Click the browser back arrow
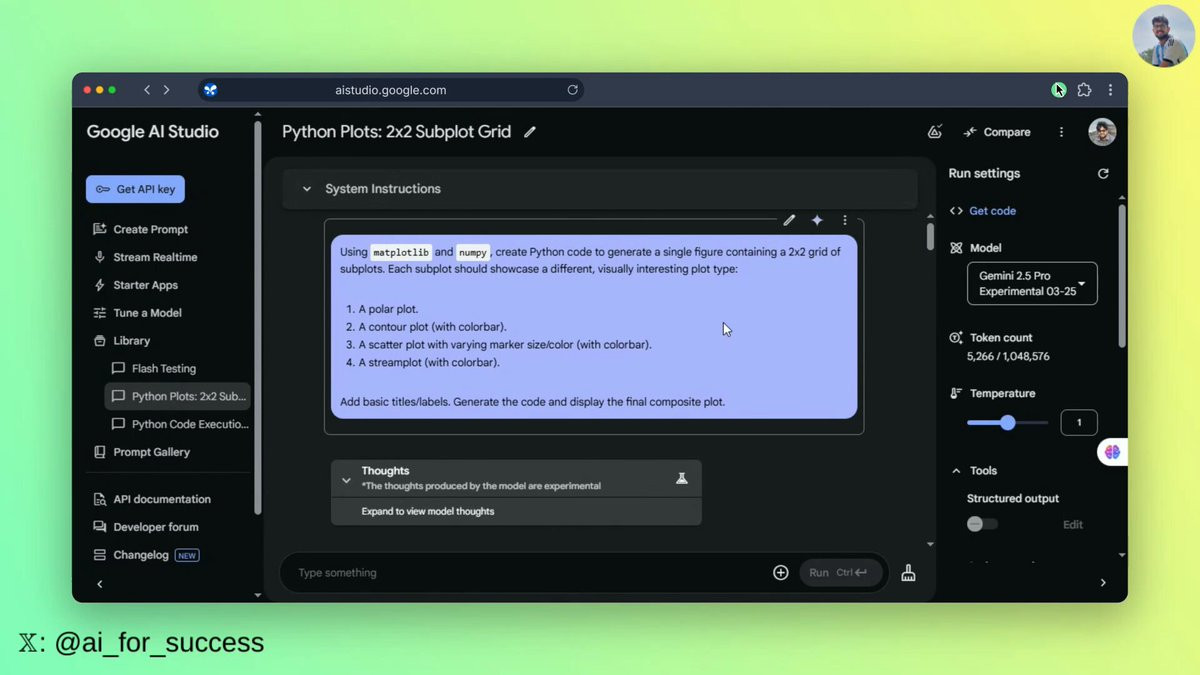Image resolution: width=1200 pixels, height=675 pixels. [x=147, y=90]
